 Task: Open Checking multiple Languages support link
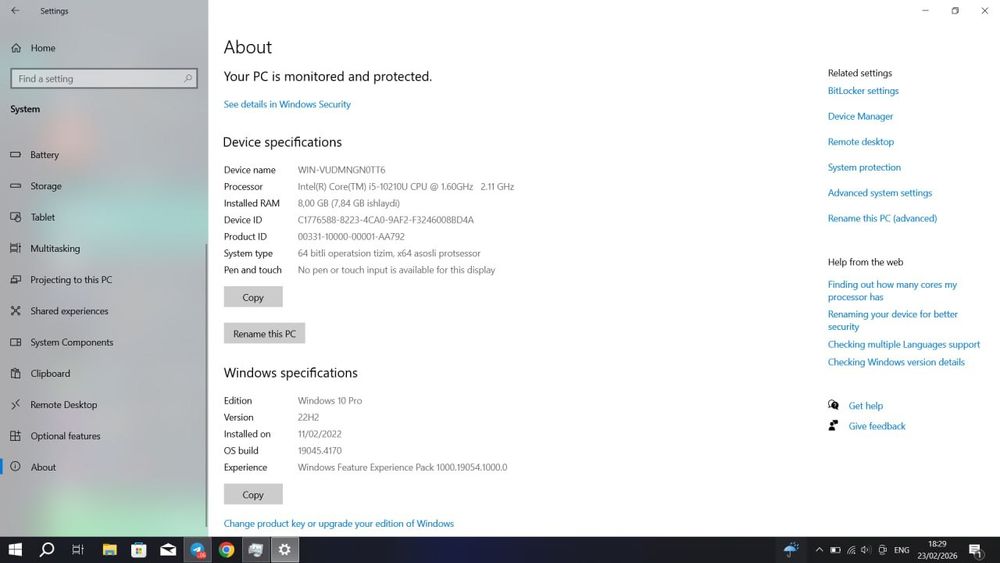click(x=904, y=344)
